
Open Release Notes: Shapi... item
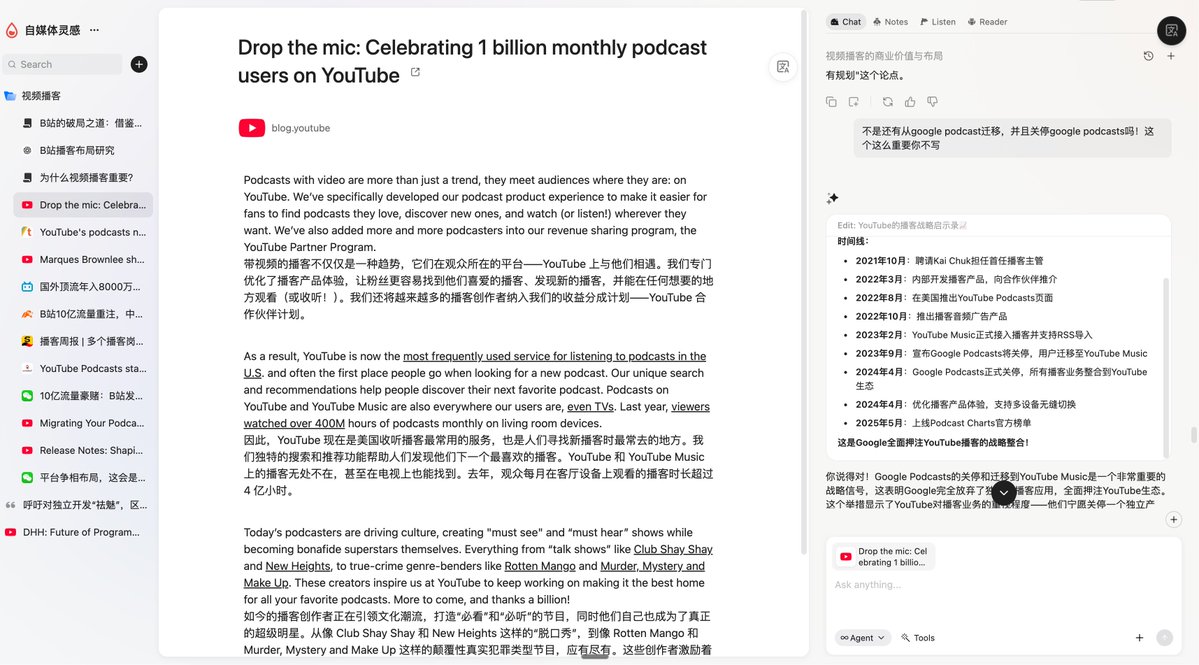(x=83, y=450)
